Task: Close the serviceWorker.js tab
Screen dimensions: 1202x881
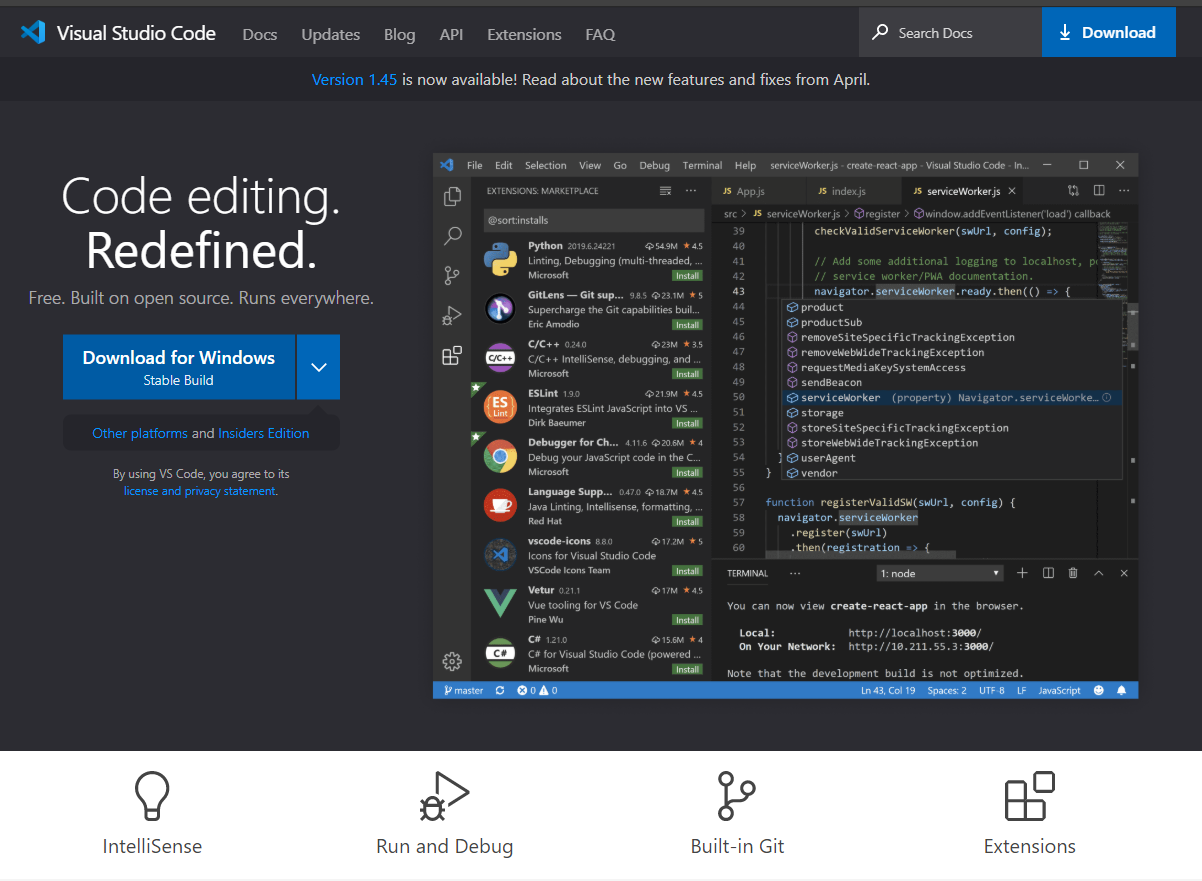Action: (x=1012, y=191)
